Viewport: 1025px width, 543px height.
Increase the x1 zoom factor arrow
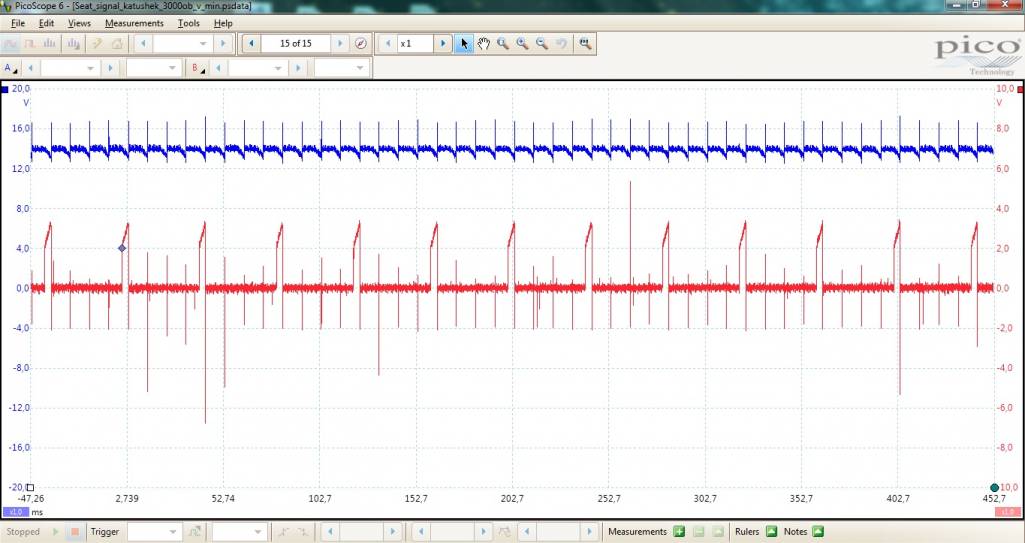(443, 44)
